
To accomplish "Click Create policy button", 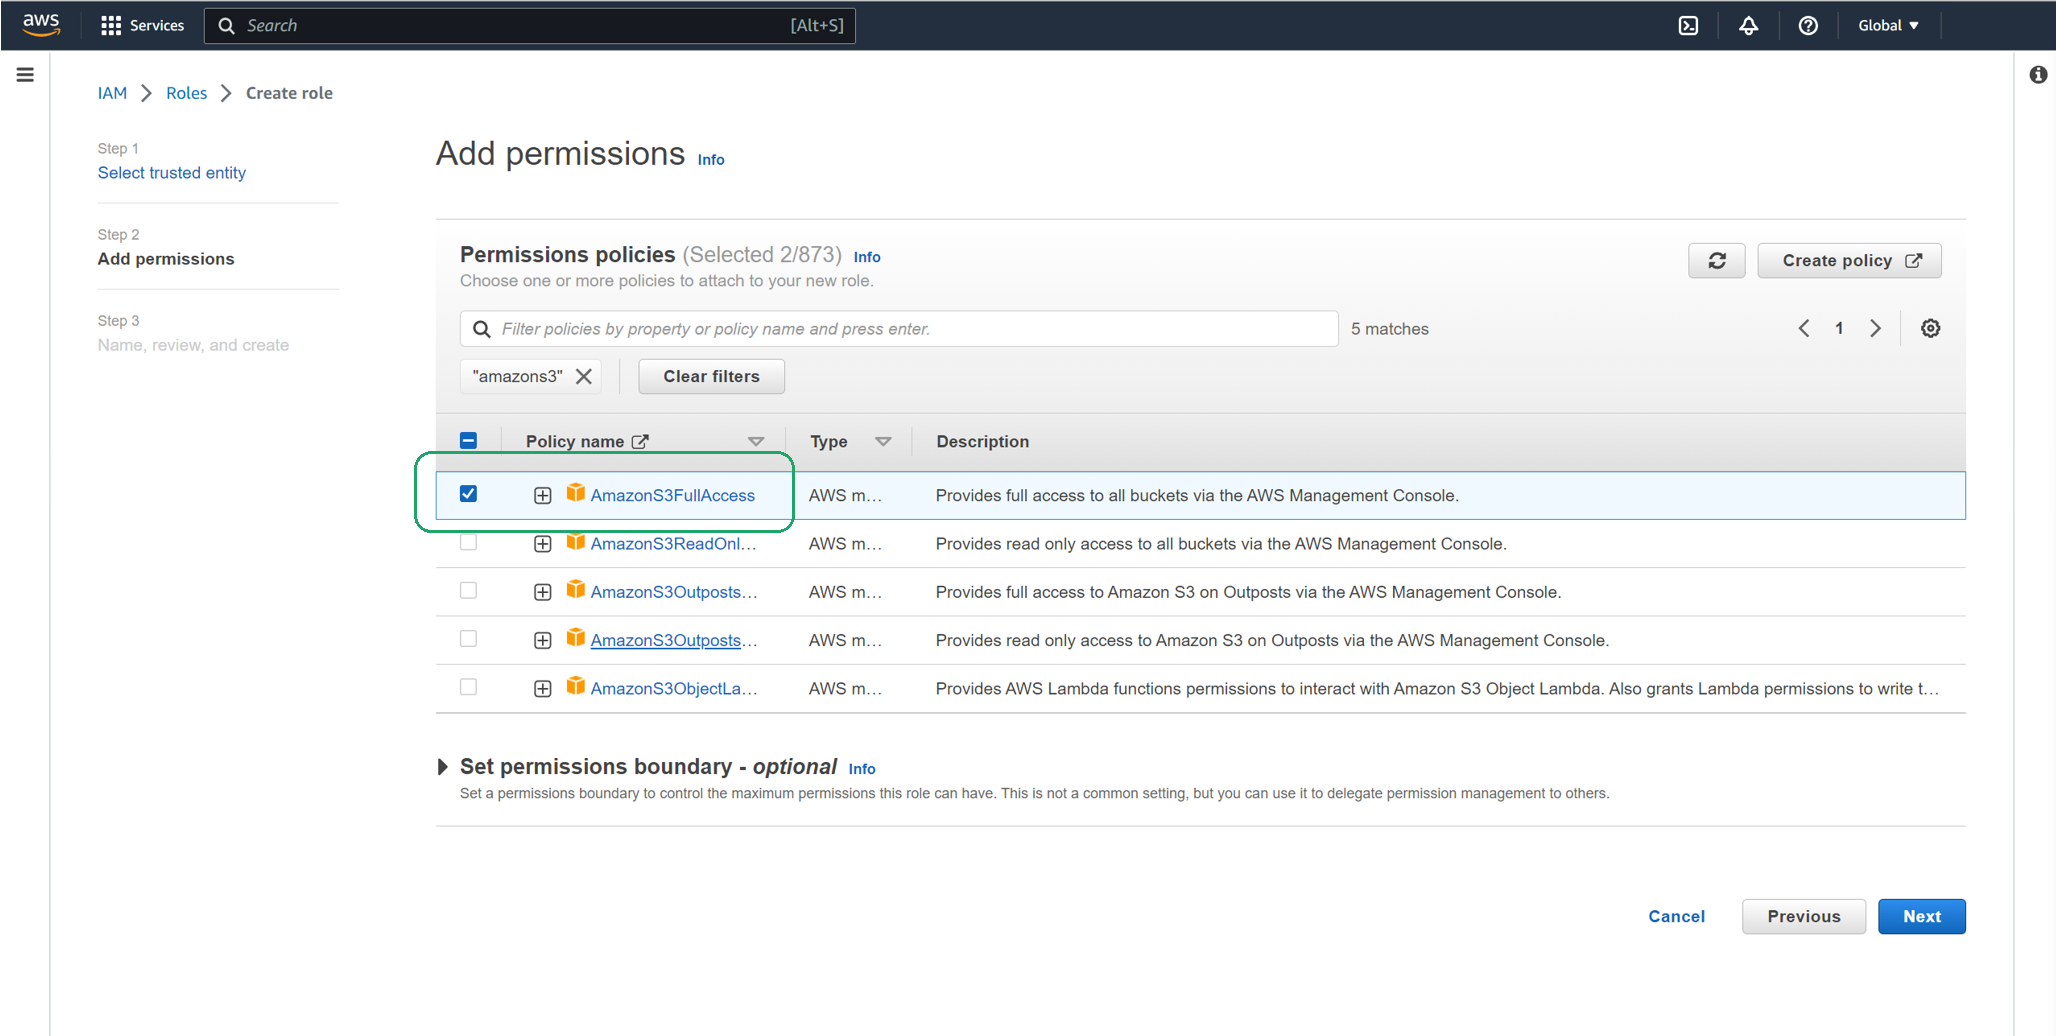I will (1849, 261).
